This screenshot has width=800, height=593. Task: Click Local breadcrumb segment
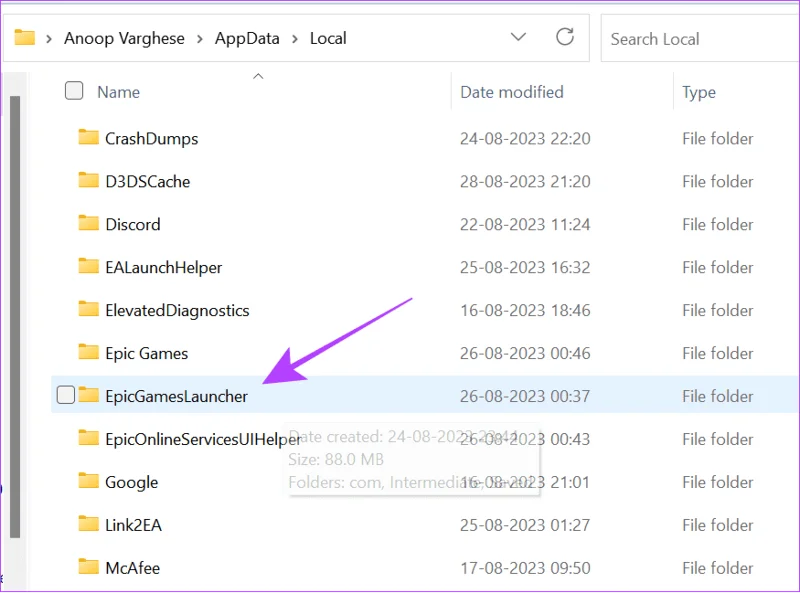tap(328, 38)
